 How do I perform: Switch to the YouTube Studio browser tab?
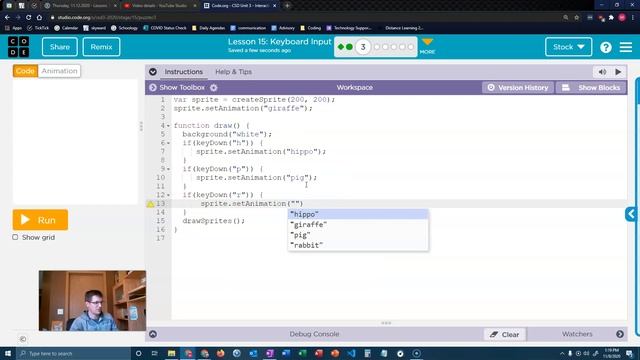coord(159,6)
